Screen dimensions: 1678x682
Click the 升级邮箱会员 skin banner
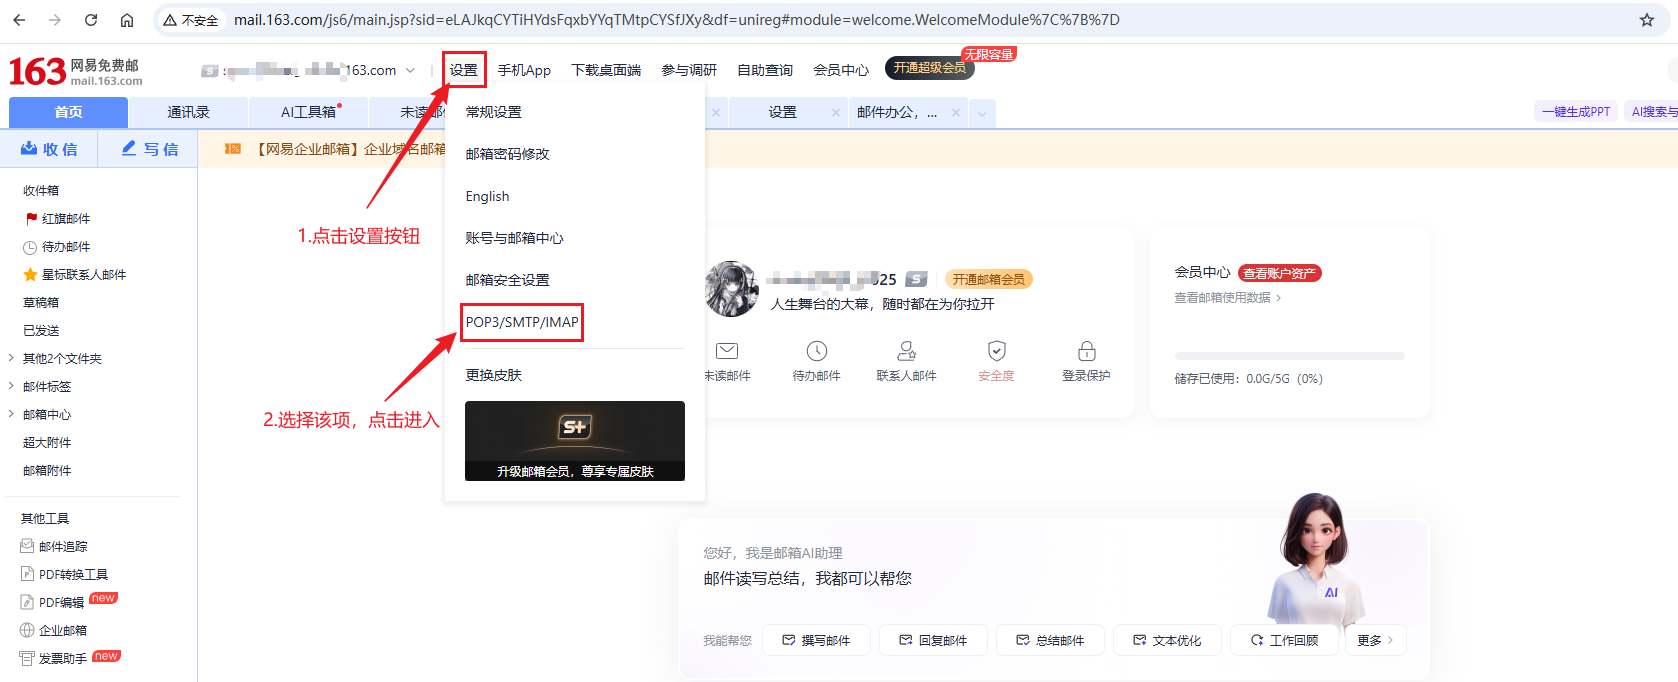(575, 441)
